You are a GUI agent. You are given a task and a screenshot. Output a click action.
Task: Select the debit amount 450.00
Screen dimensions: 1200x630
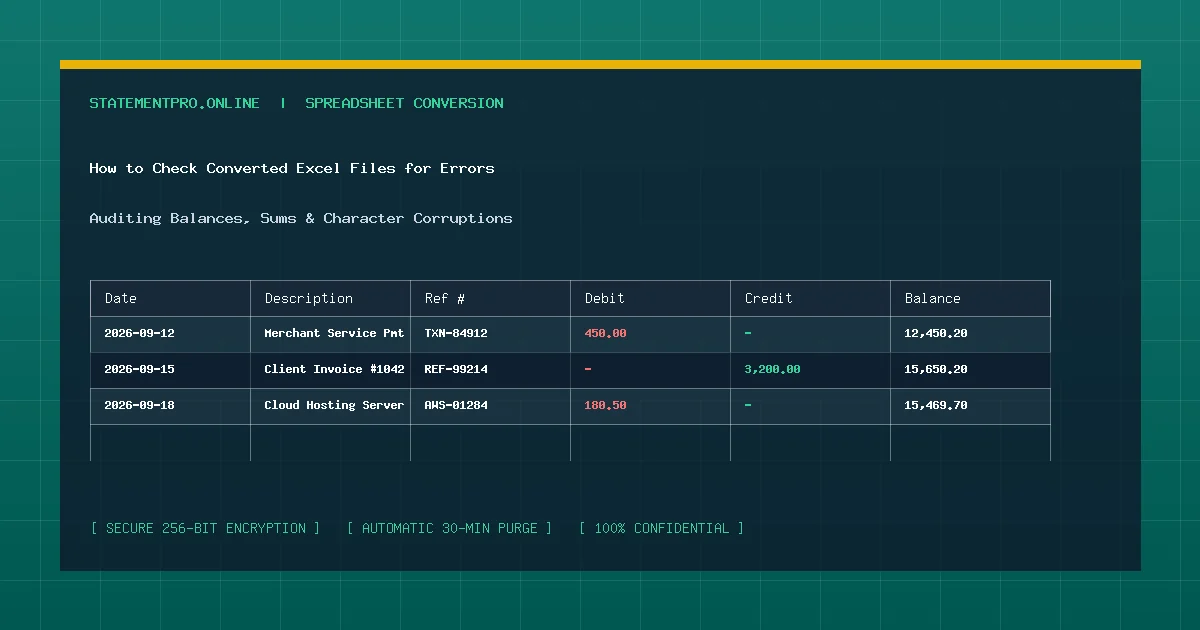coord(605,333)
